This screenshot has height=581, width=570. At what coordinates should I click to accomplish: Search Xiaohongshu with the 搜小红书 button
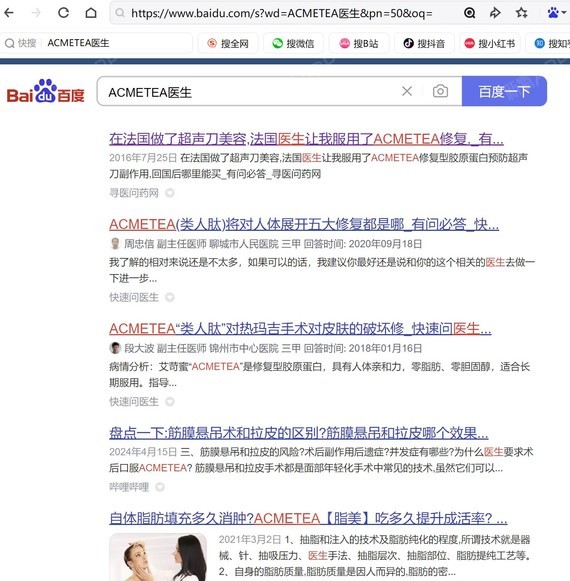490,43
